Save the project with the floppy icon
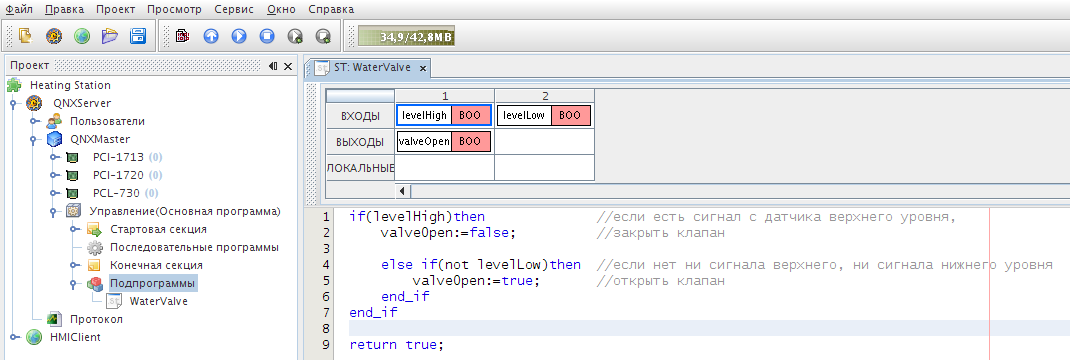The image size is (1070, 360). click(138, 35)
